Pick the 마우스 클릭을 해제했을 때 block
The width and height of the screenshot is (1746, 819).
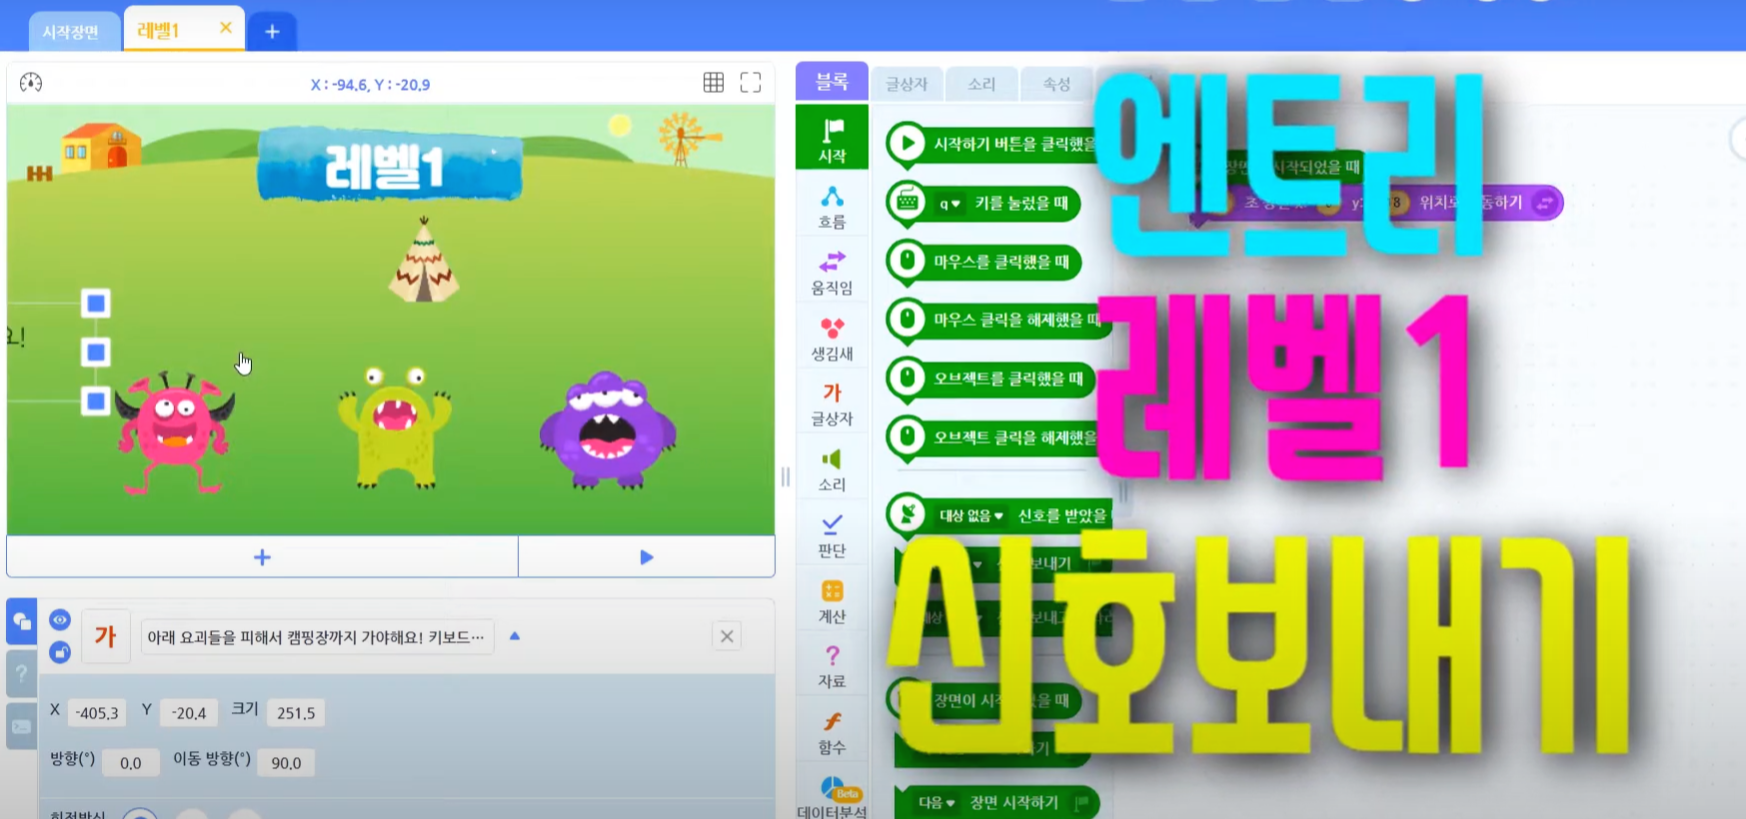tap(998, 320)
